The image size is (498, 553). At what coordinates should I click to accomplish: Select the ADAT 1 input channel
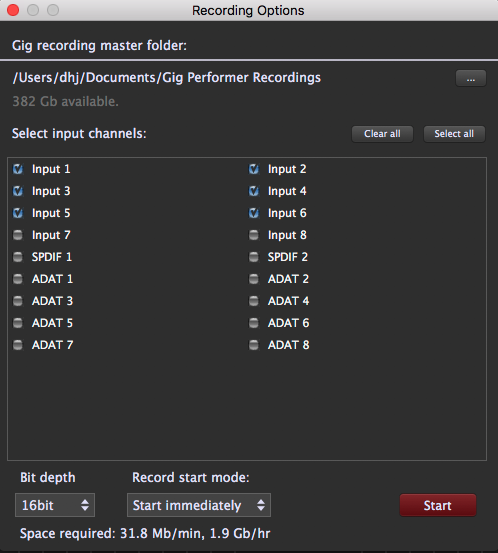click(x=18, y=279)
